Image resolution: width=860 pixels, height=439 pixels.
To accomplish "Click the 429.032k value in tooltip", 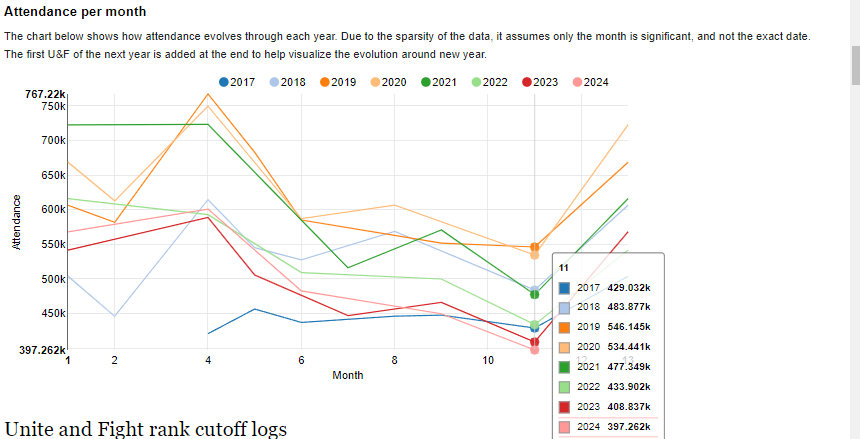I will tap(629, 288).
